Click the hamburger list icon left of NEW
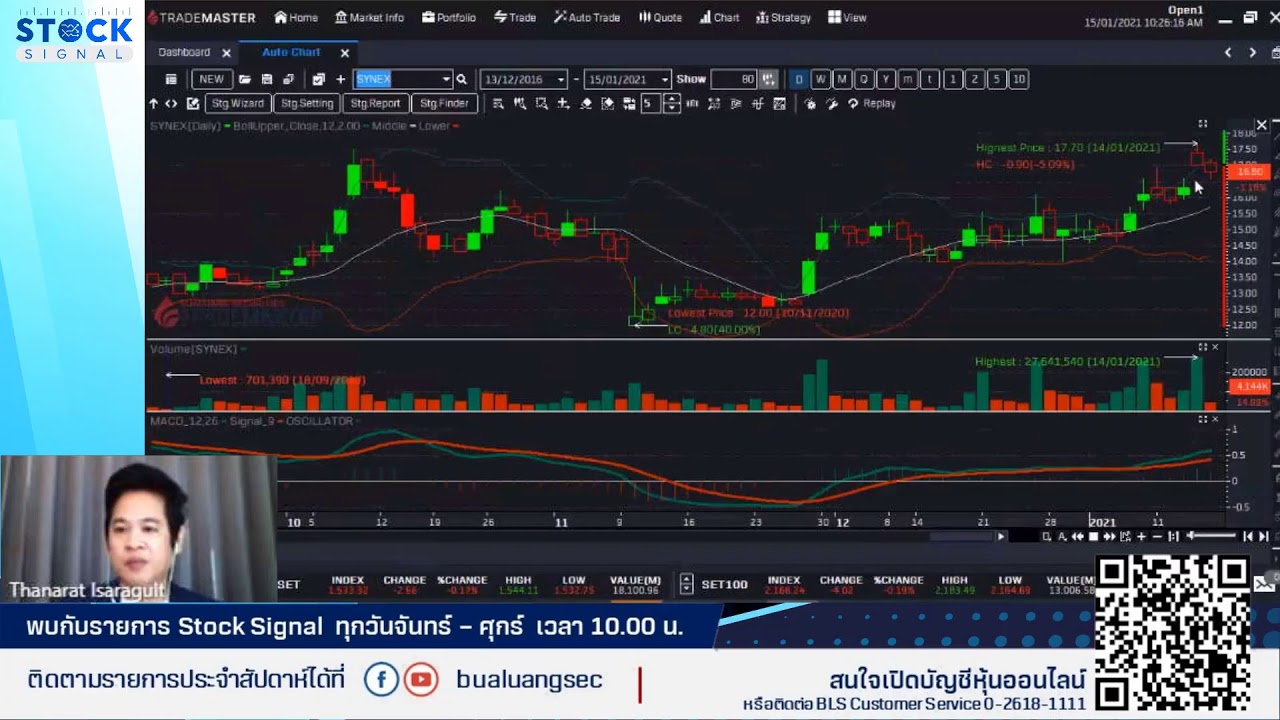Viewport: 1280px width, 720px height. [171, 79]
